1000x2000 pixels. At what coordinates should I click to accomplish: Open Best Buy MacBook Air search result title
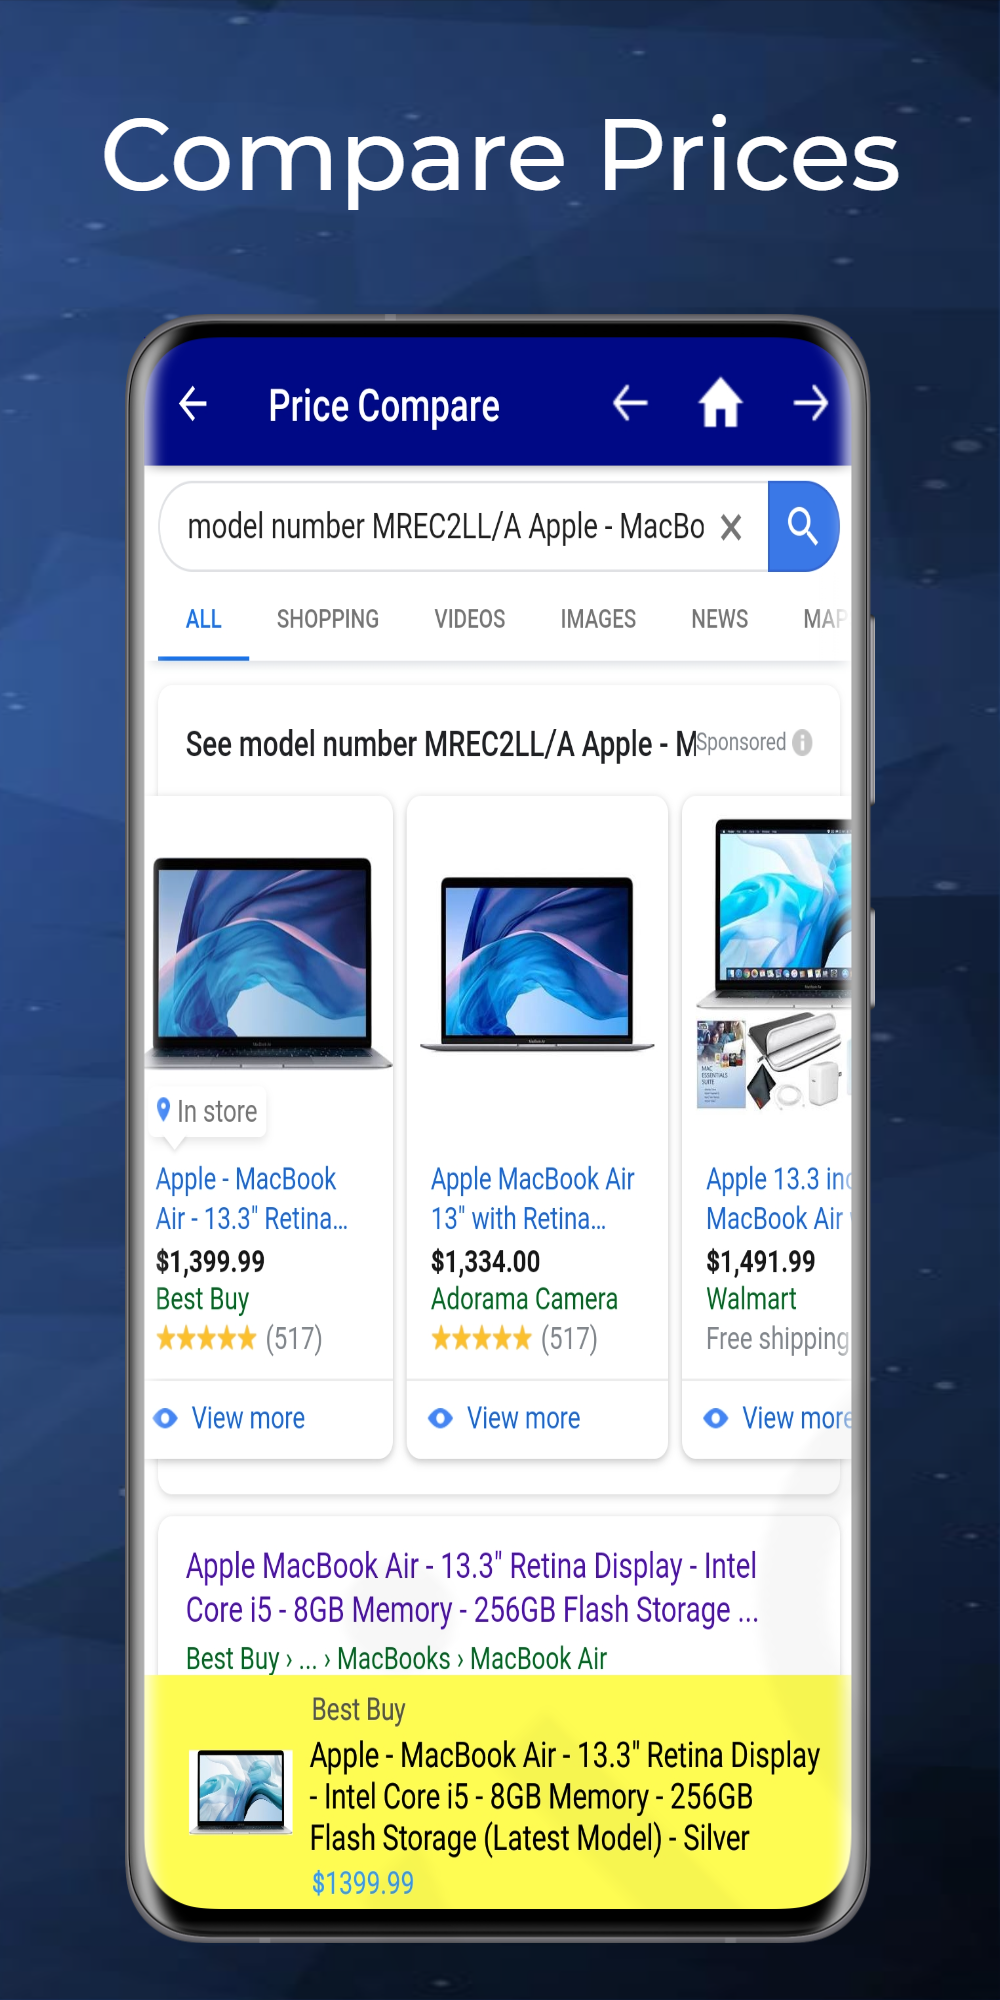(x=472, y=1587)
